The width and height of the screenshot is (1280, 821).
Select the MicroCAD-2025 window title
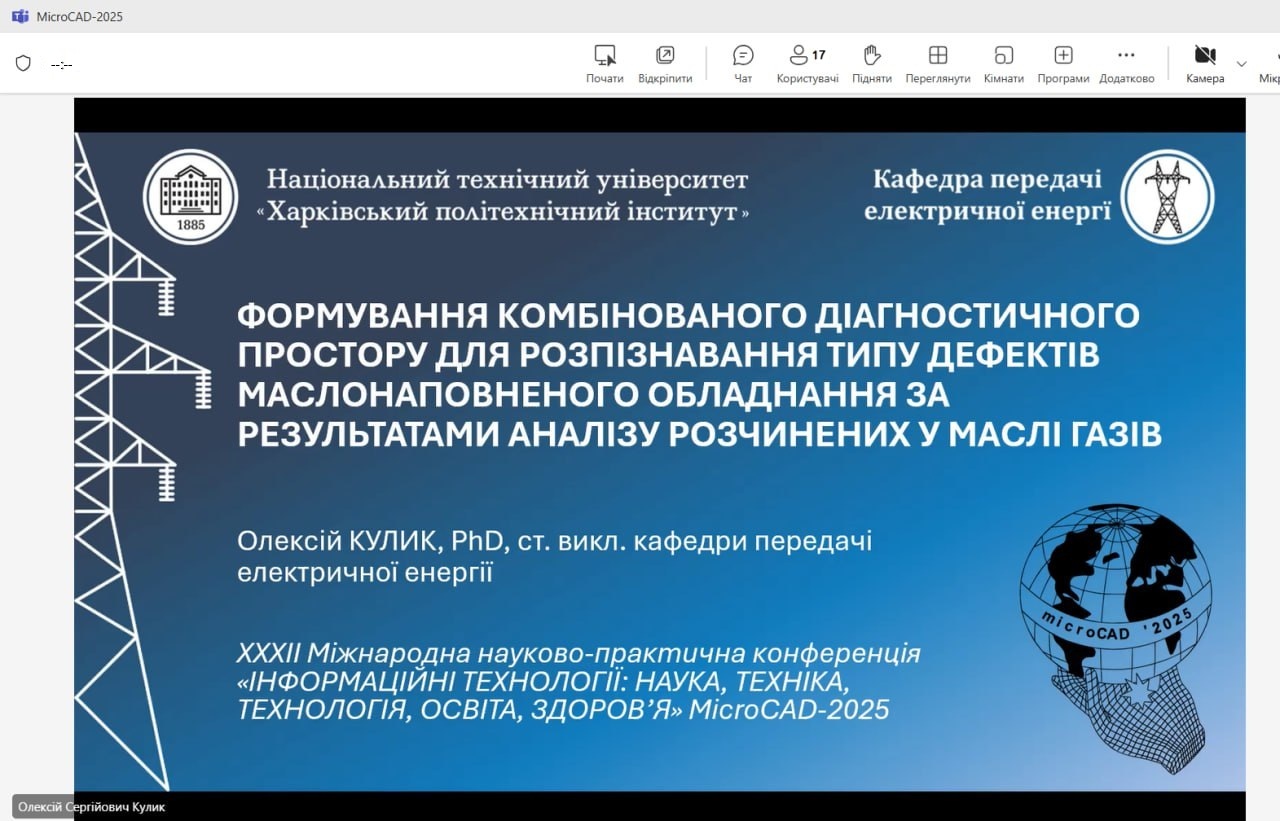79,16
